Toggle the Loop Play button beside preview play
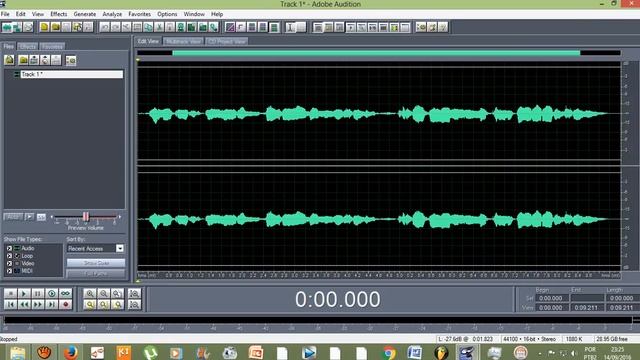The width and height of the screenshot is (640, 360). (x=41, y=217)
